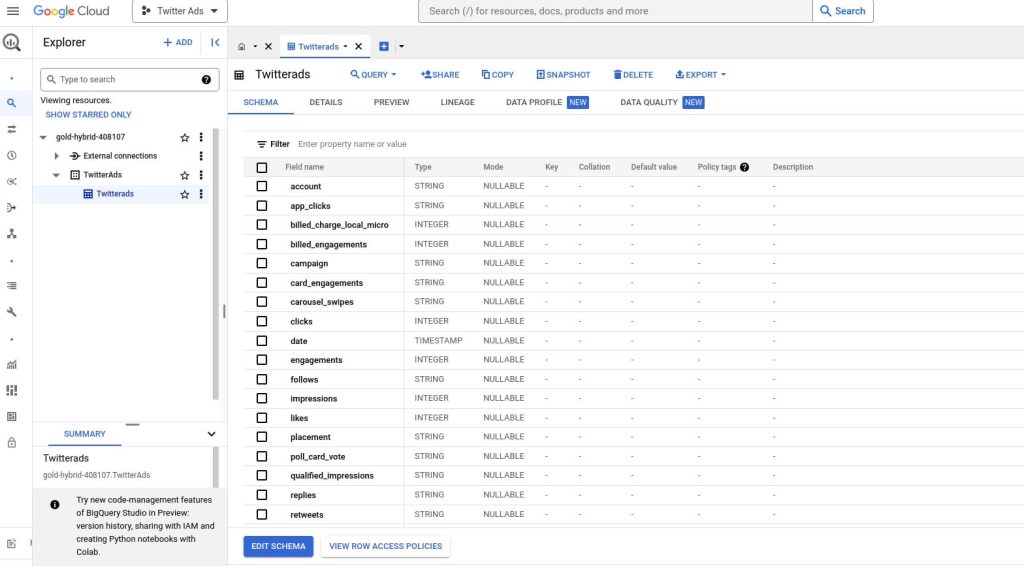Check the clicks field checkbox
The image size is (1024, 566).
(262, 321)
